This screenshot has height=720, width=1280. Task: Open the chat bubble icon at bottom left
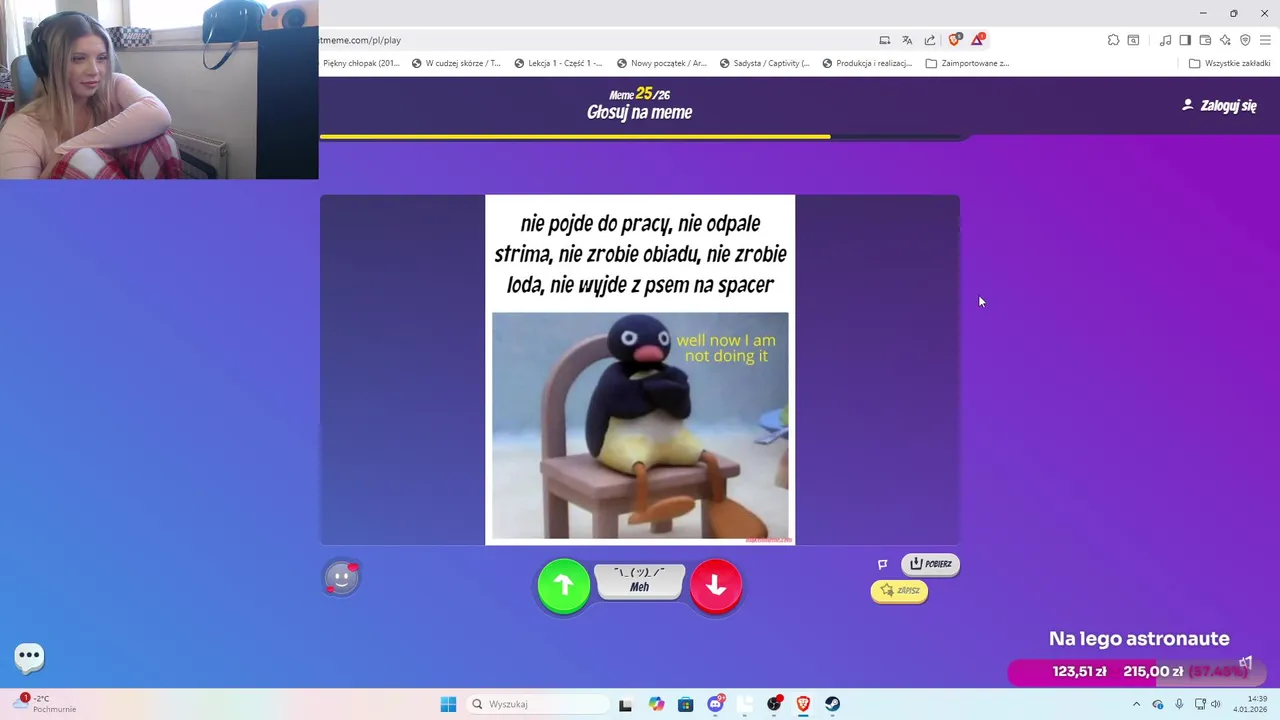pyautogui.click(x=29, y=657)
